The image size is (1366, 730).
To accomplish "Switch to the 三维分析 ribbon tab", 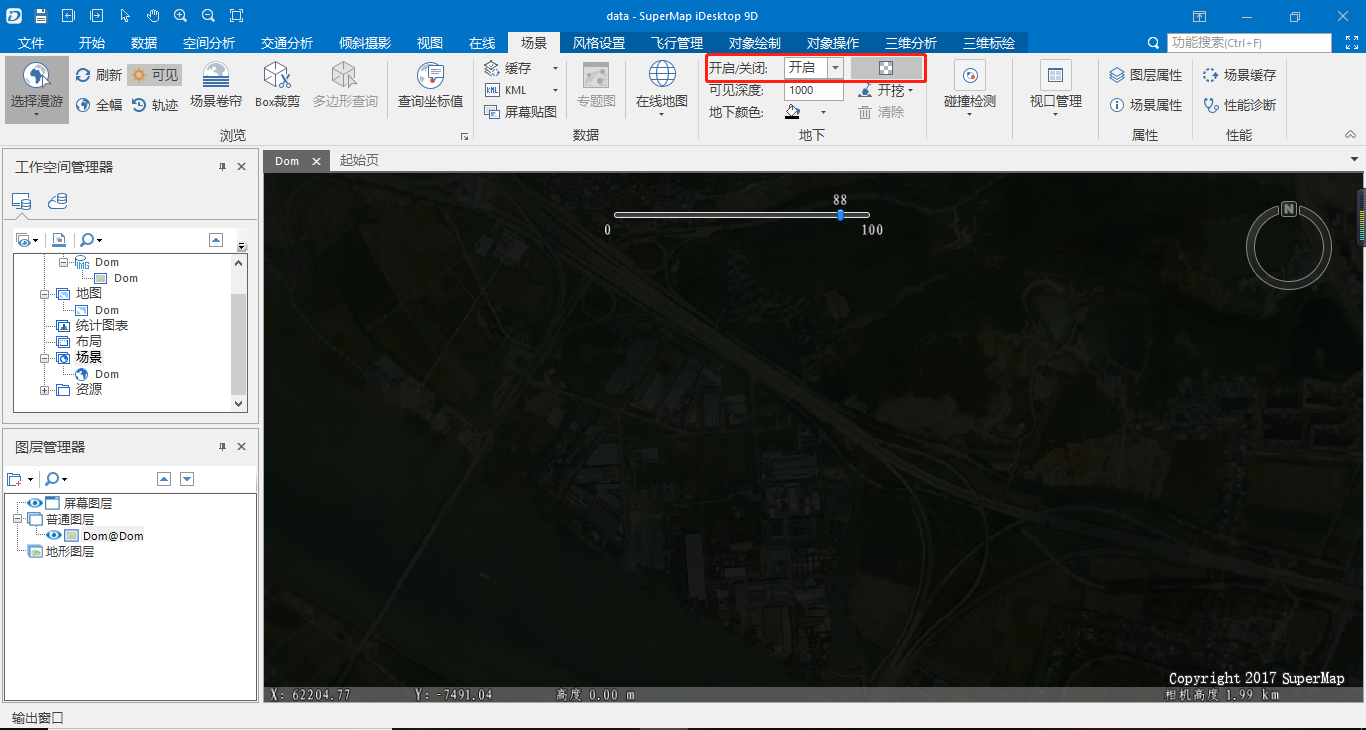I will point(911,43).
